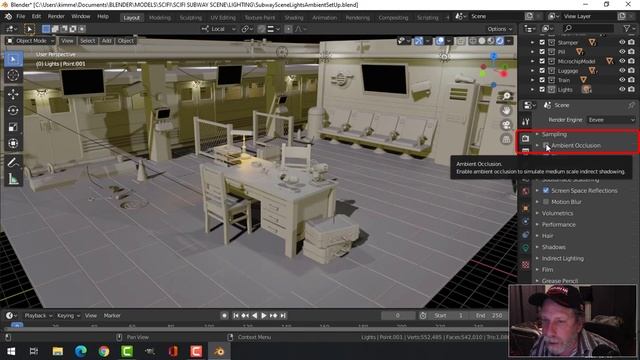Open the Object Mode dropdown
Image resolution: width=640 pixels, height=360 pixels.
pos(31,41)
